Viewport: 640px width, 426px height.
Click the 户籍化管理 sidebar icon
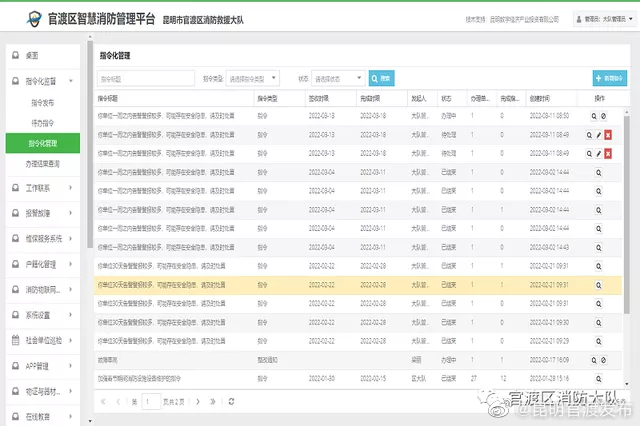coord(16,264)
